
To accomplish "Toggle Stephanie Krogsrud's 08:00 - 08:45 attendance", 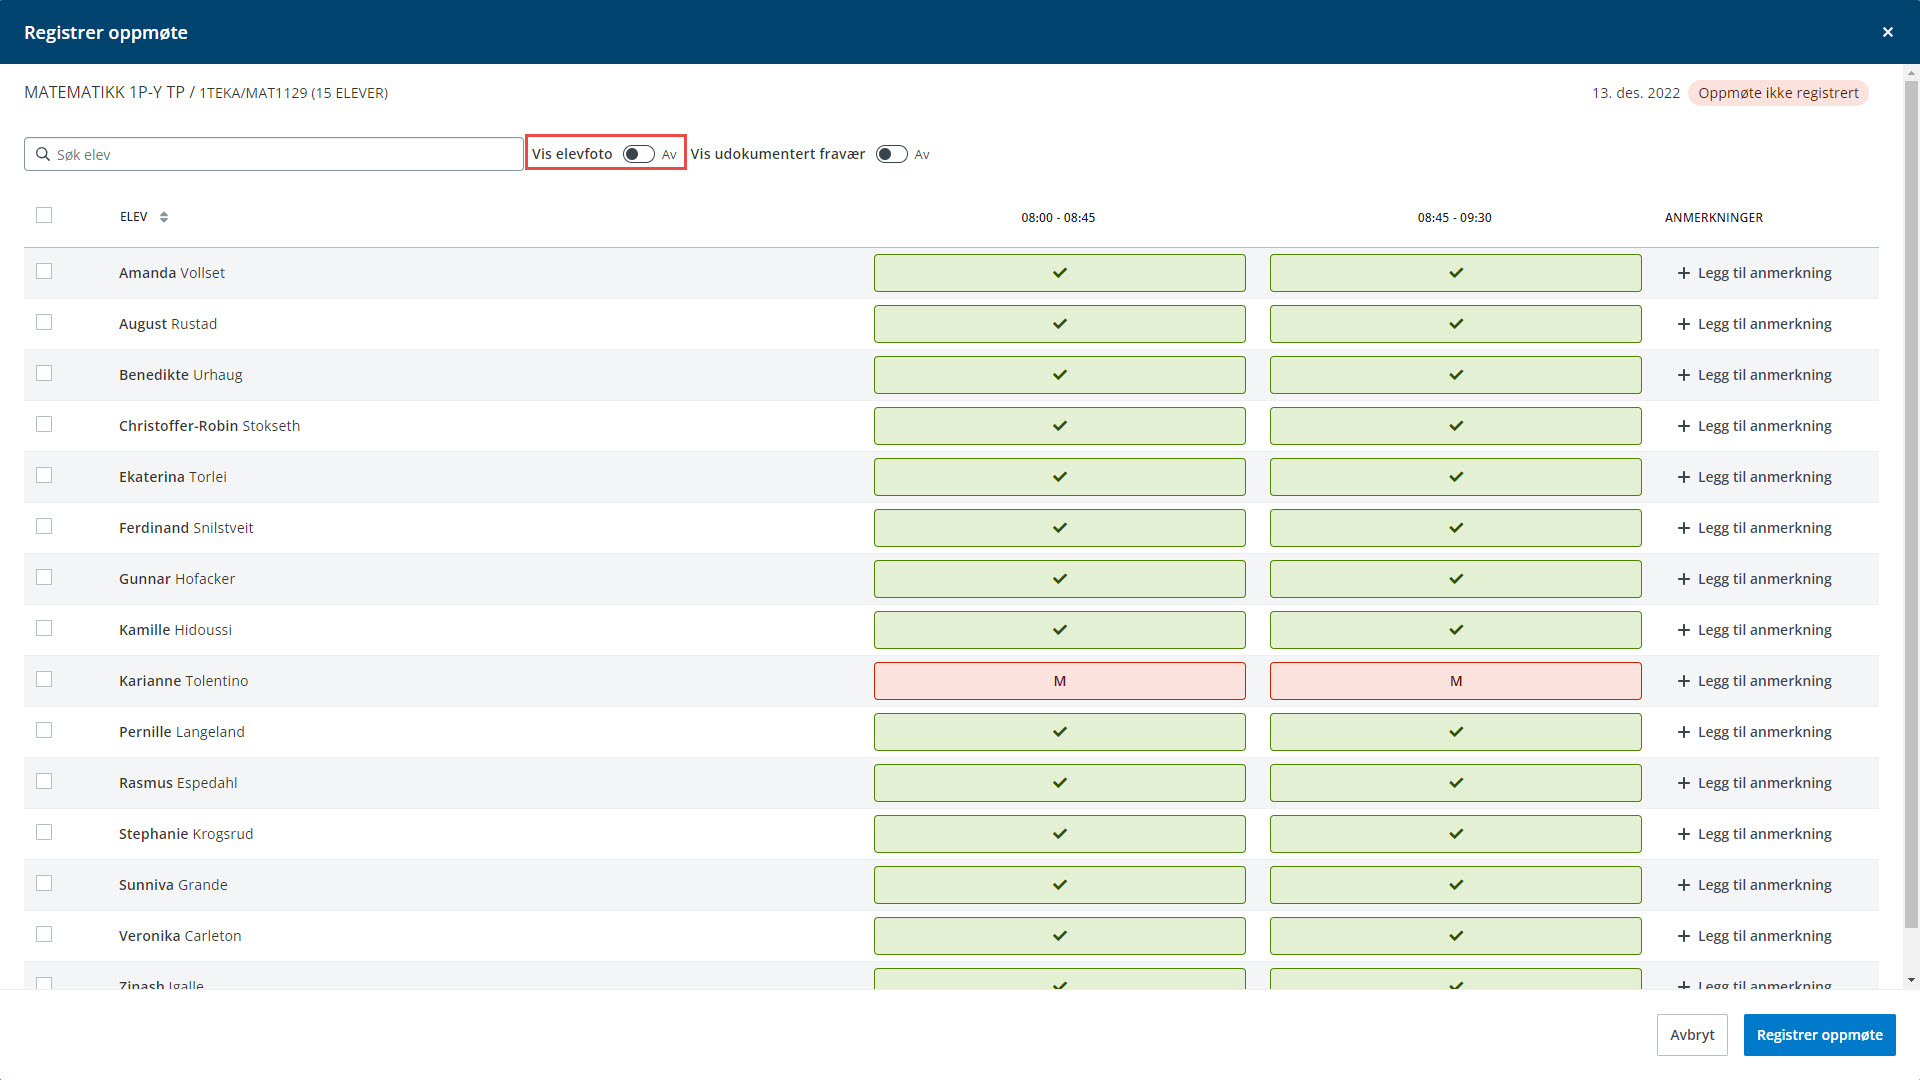I will [1060, 834].
